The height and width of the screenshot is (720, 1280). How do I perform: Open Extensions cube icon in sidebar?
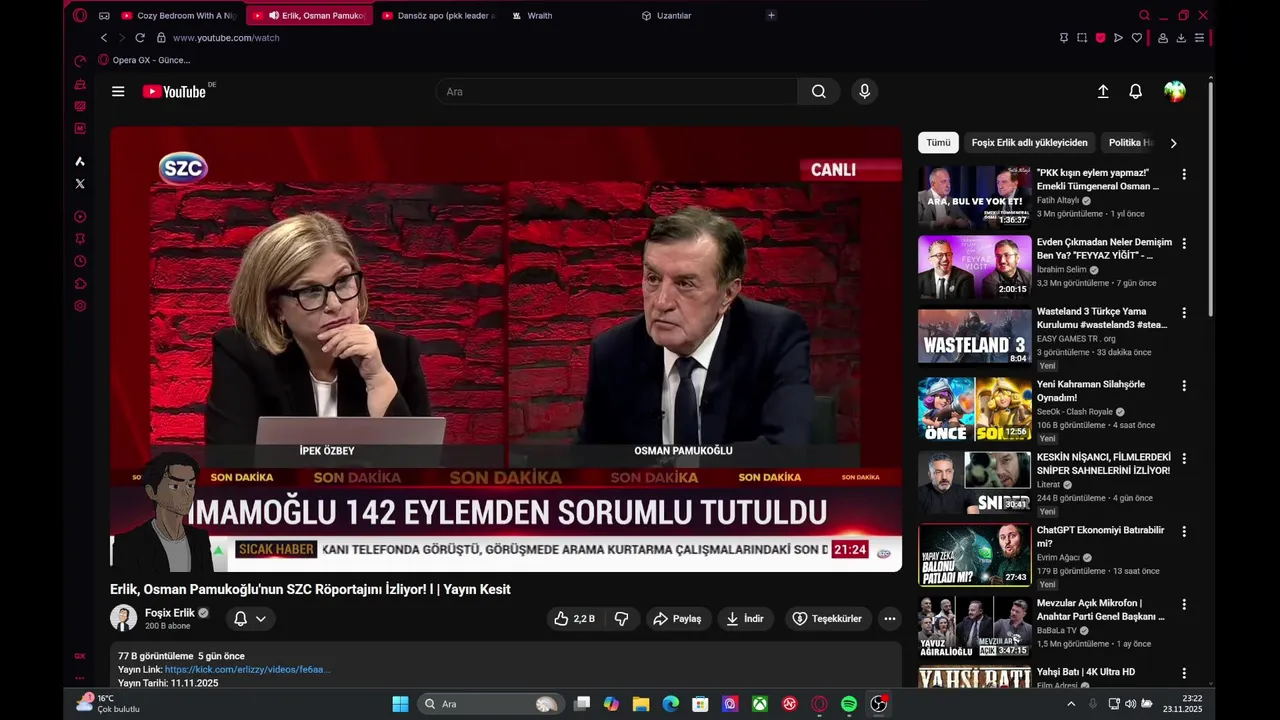click(80, 284)
